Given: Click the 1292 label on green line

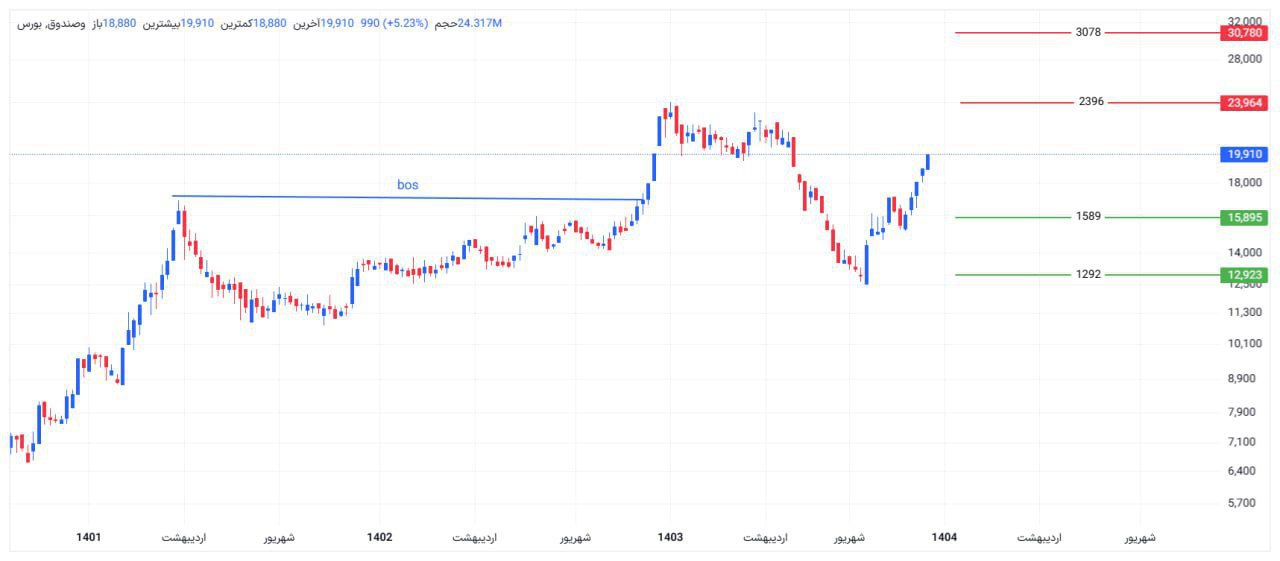Looking at the screenshot, I should (x=1088, y=274).
